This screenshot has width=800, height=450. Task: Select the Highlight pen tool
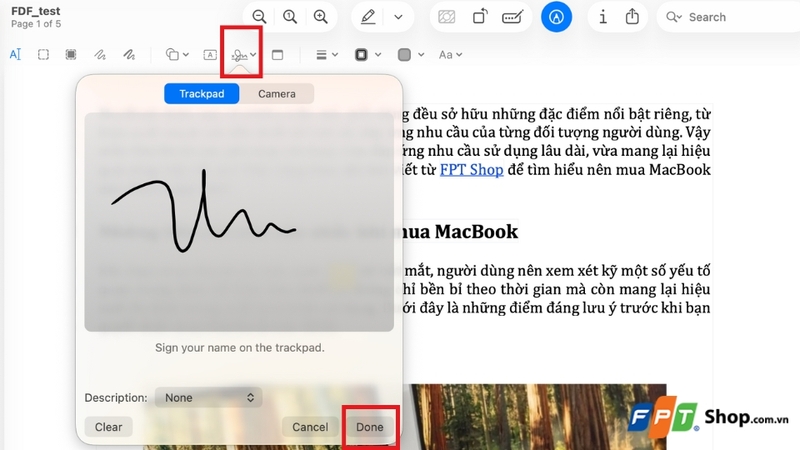click(x=368, y=17)
